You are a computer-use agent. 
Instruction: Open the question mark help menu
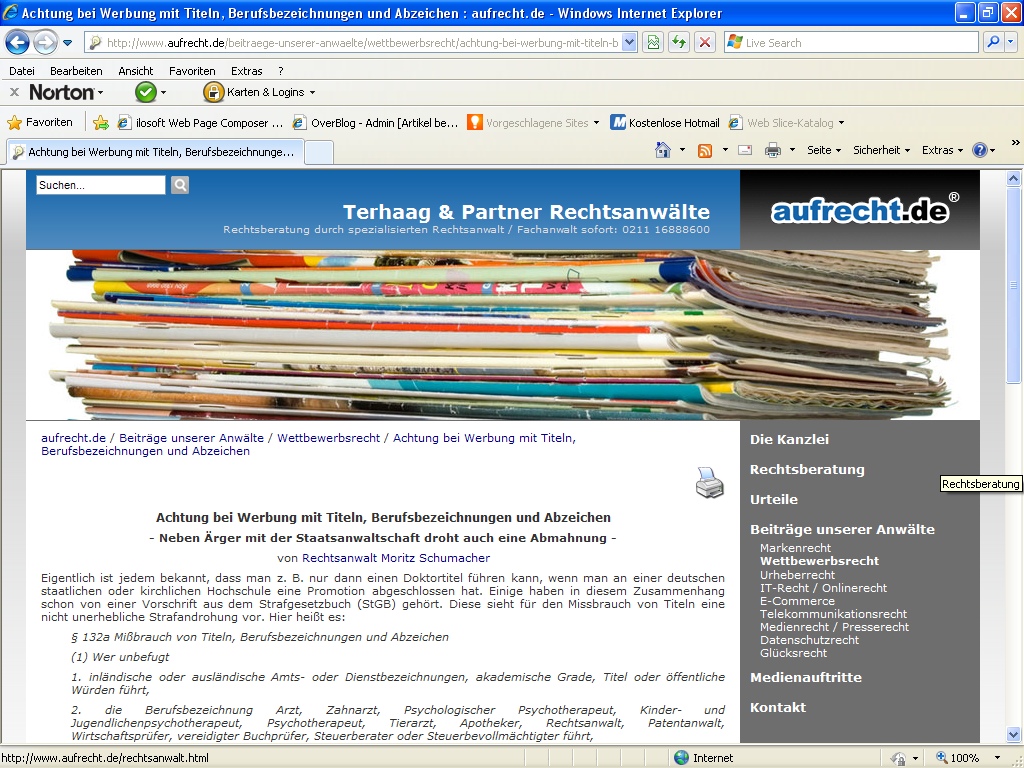pos(281,71)
